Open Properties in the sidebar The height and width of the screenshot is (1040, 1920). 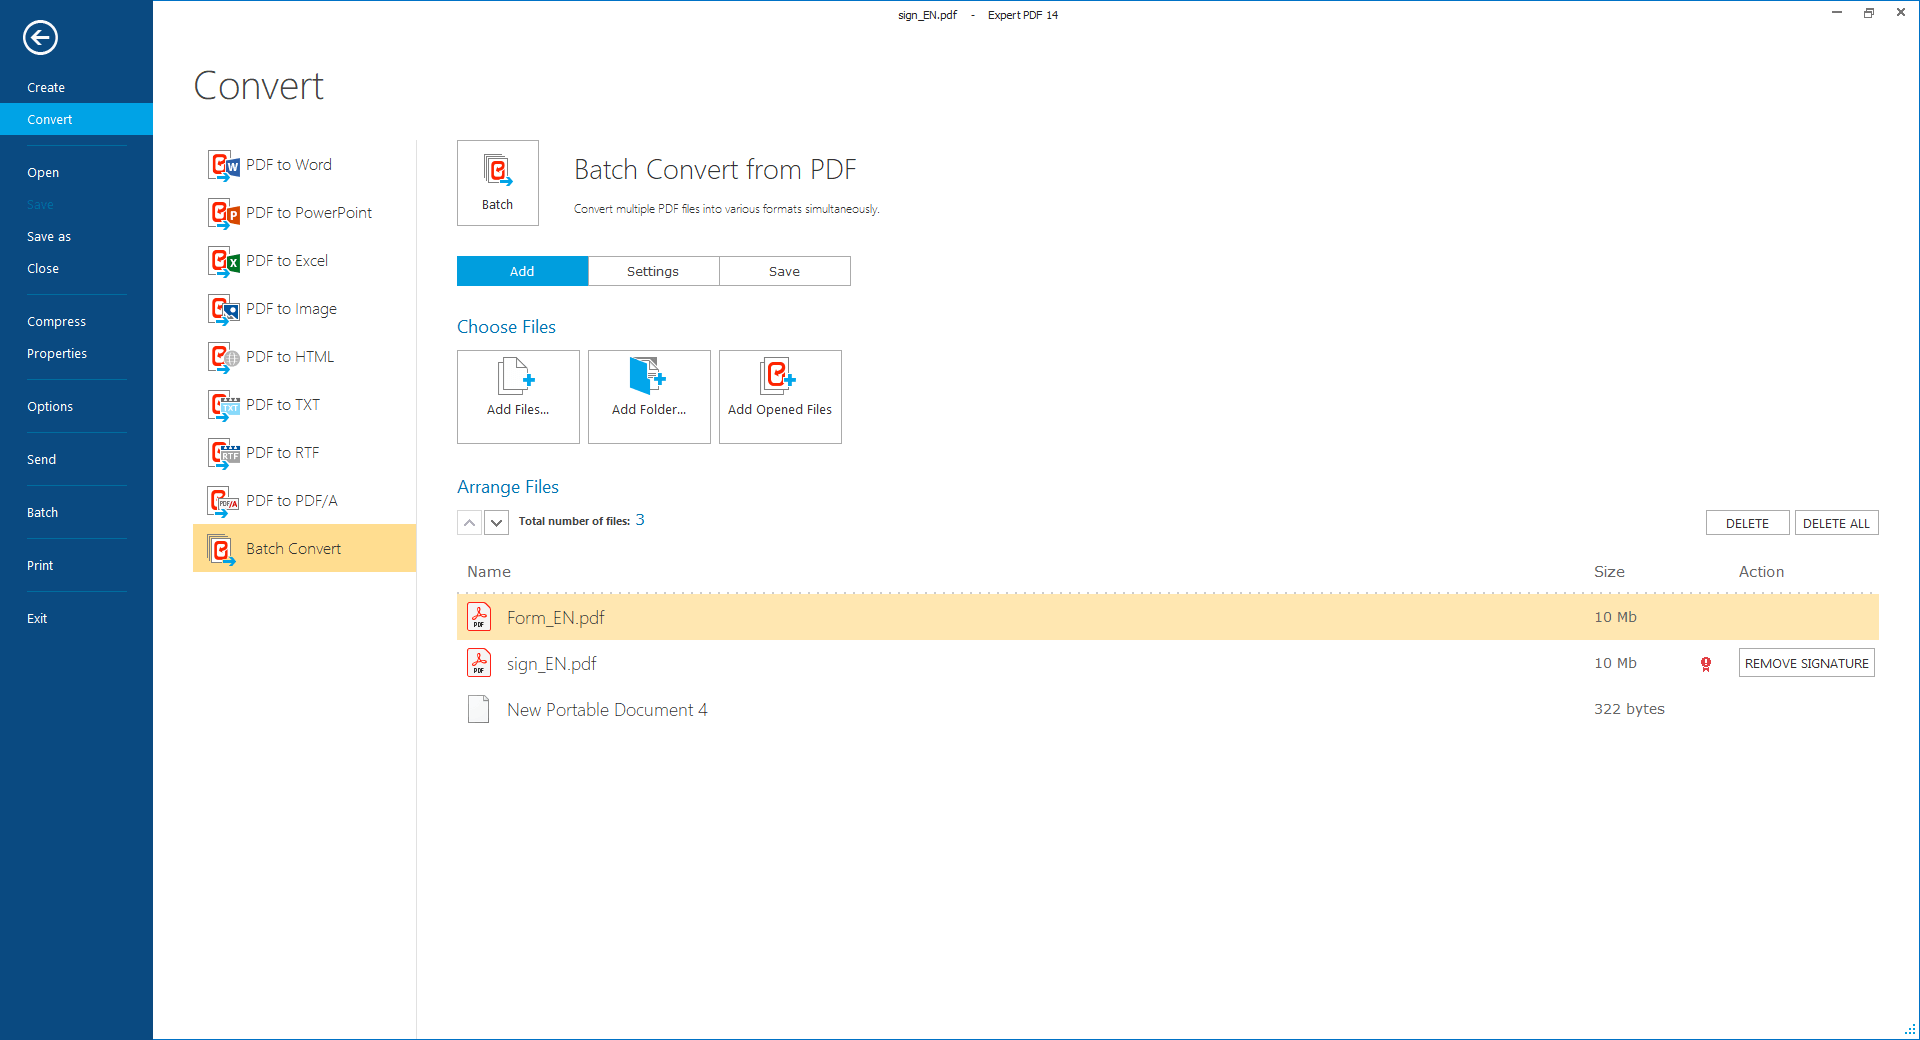[57, 354]
